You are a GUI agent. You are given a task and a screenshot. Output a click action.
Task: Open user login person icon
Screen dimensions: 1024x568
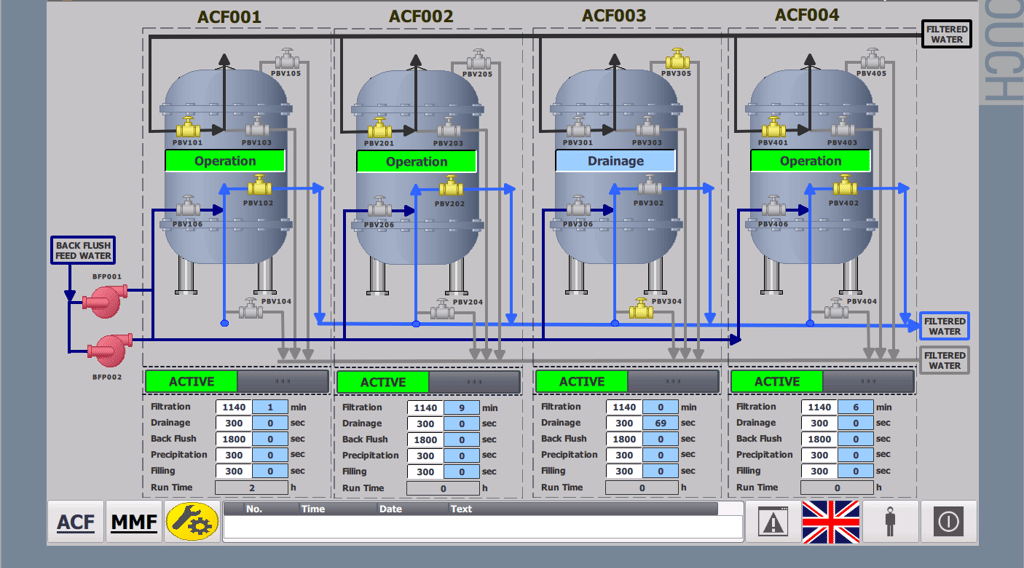click(889, 522)
